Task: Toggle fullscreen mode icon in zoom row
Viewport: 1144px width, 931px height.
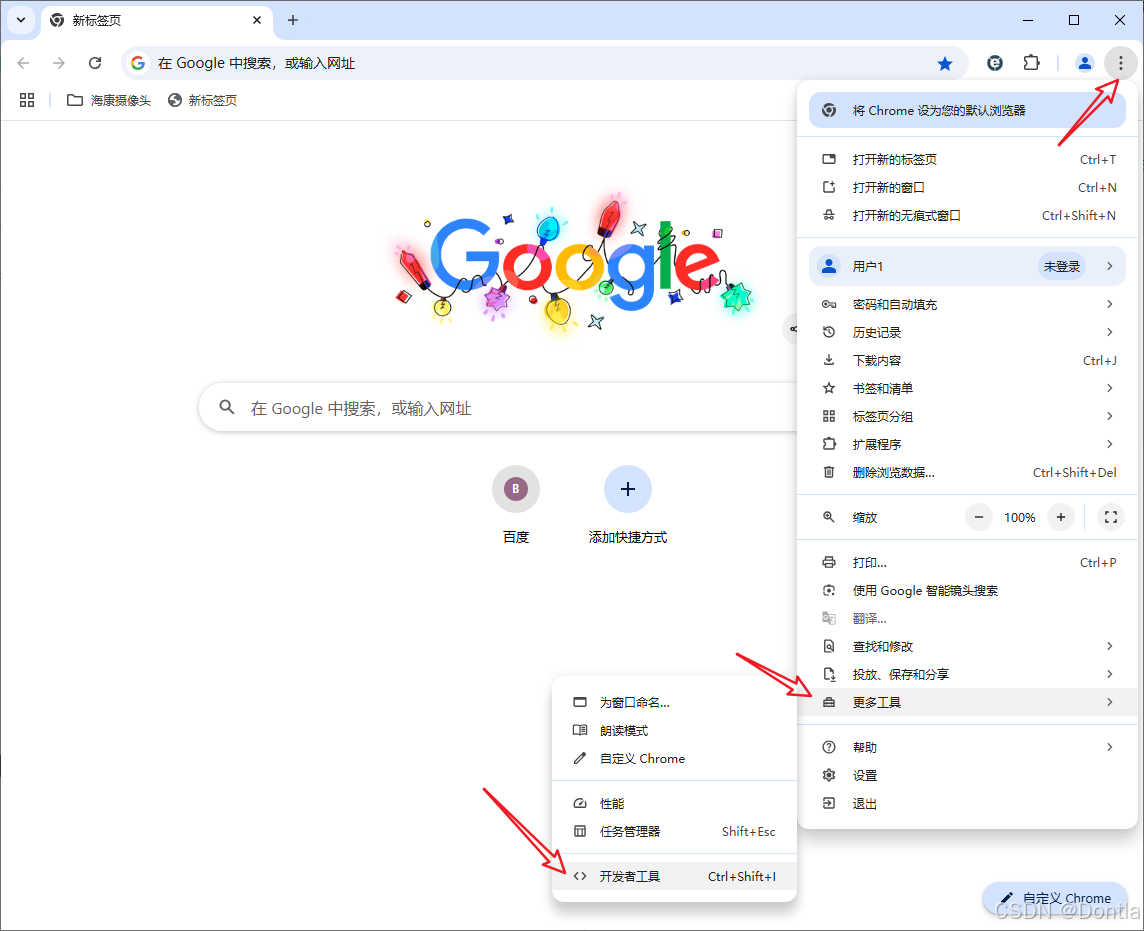Action: 1110,517
